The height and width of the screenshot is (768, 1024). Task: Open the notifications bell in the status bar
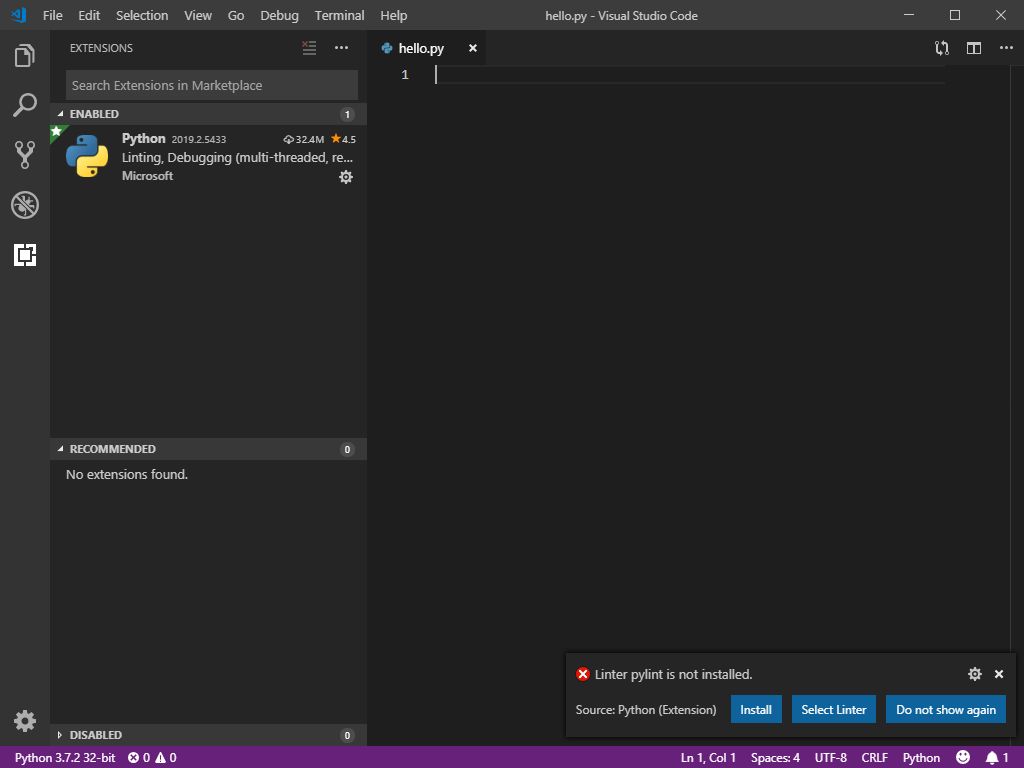[x=993, y=757]
